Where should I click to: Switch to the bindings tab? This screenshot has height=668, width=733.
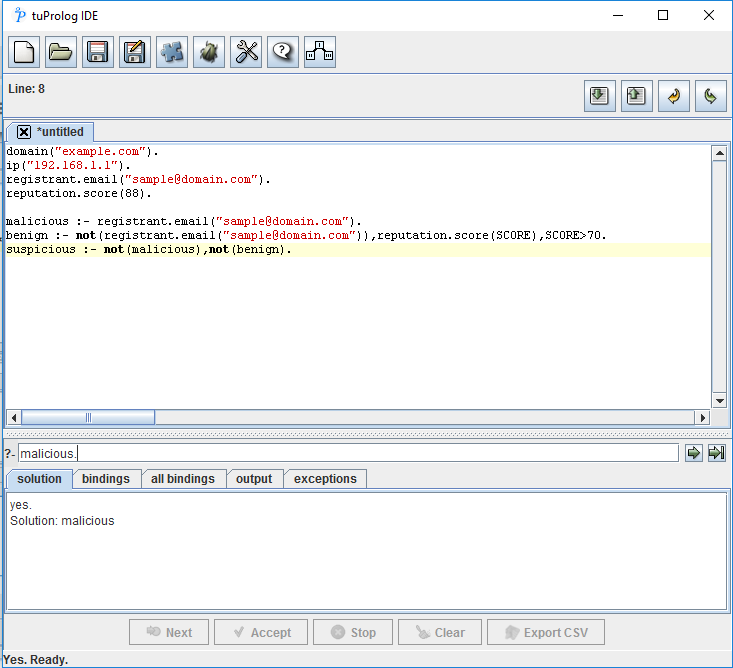pyautogui.click(x=106, y=479)
